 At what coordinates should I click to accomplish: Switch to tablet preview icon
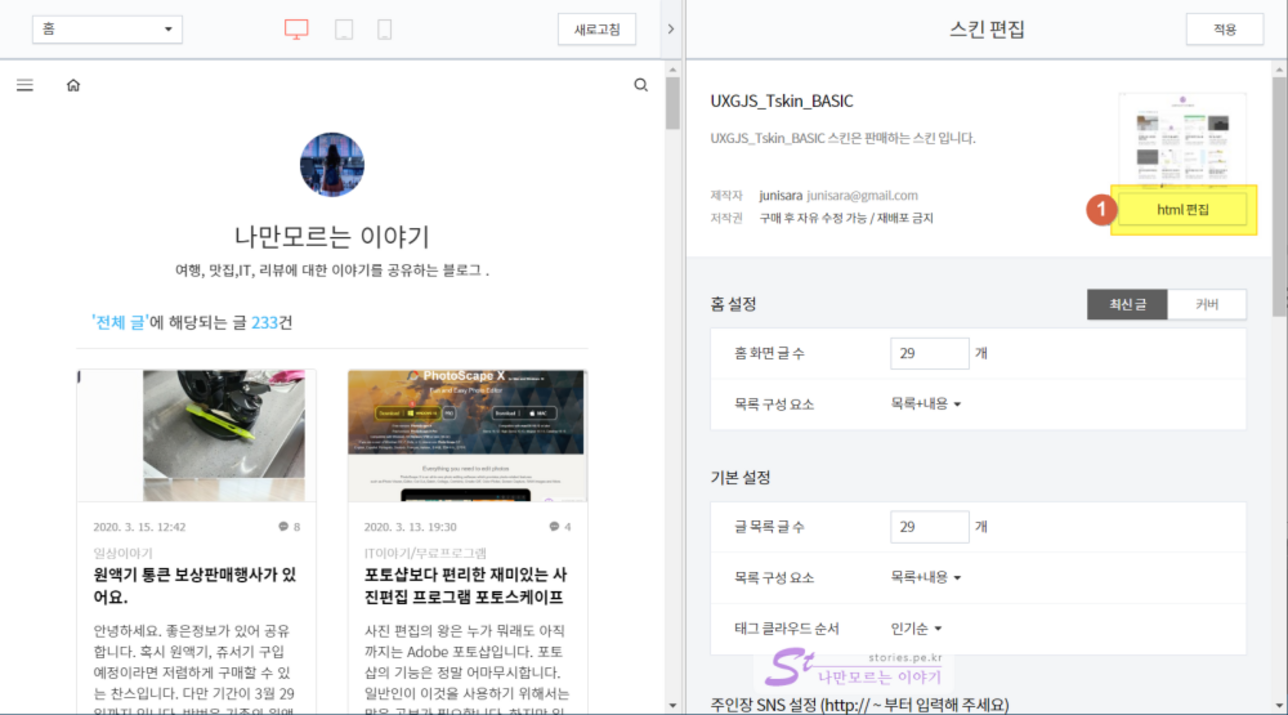(x=344, y=30)
